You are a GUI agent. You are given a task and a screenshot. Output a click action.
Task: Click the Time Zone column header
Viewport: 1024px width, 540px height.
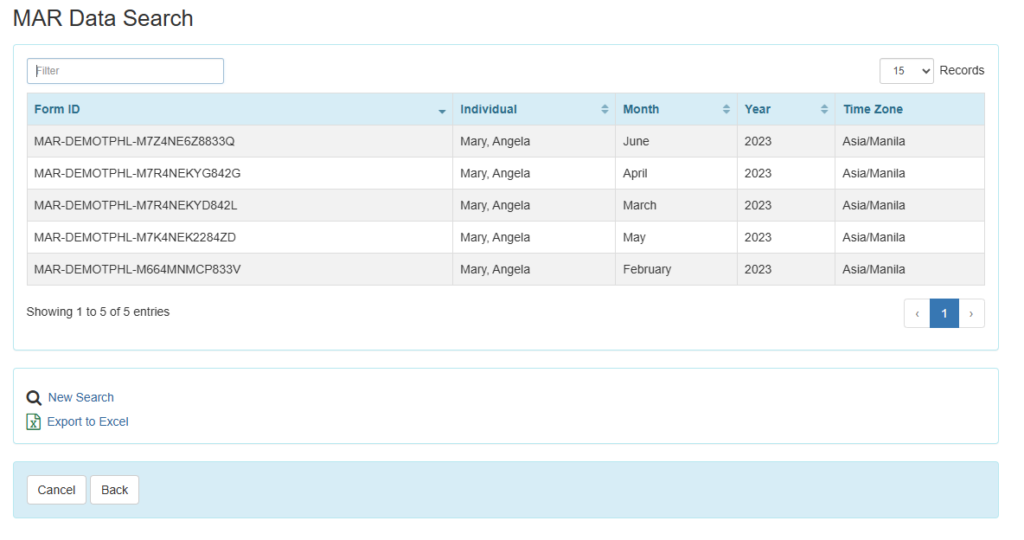(x=872, y=109)
